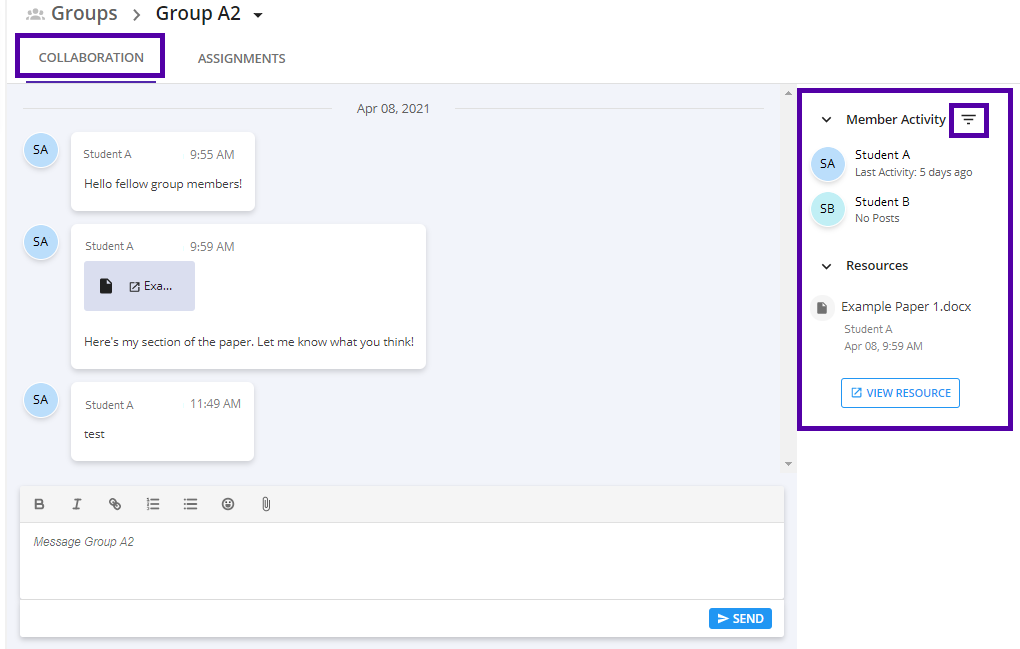
Task: Select Example Paper 1.docx resource name
Action: (x=906, y=306)
